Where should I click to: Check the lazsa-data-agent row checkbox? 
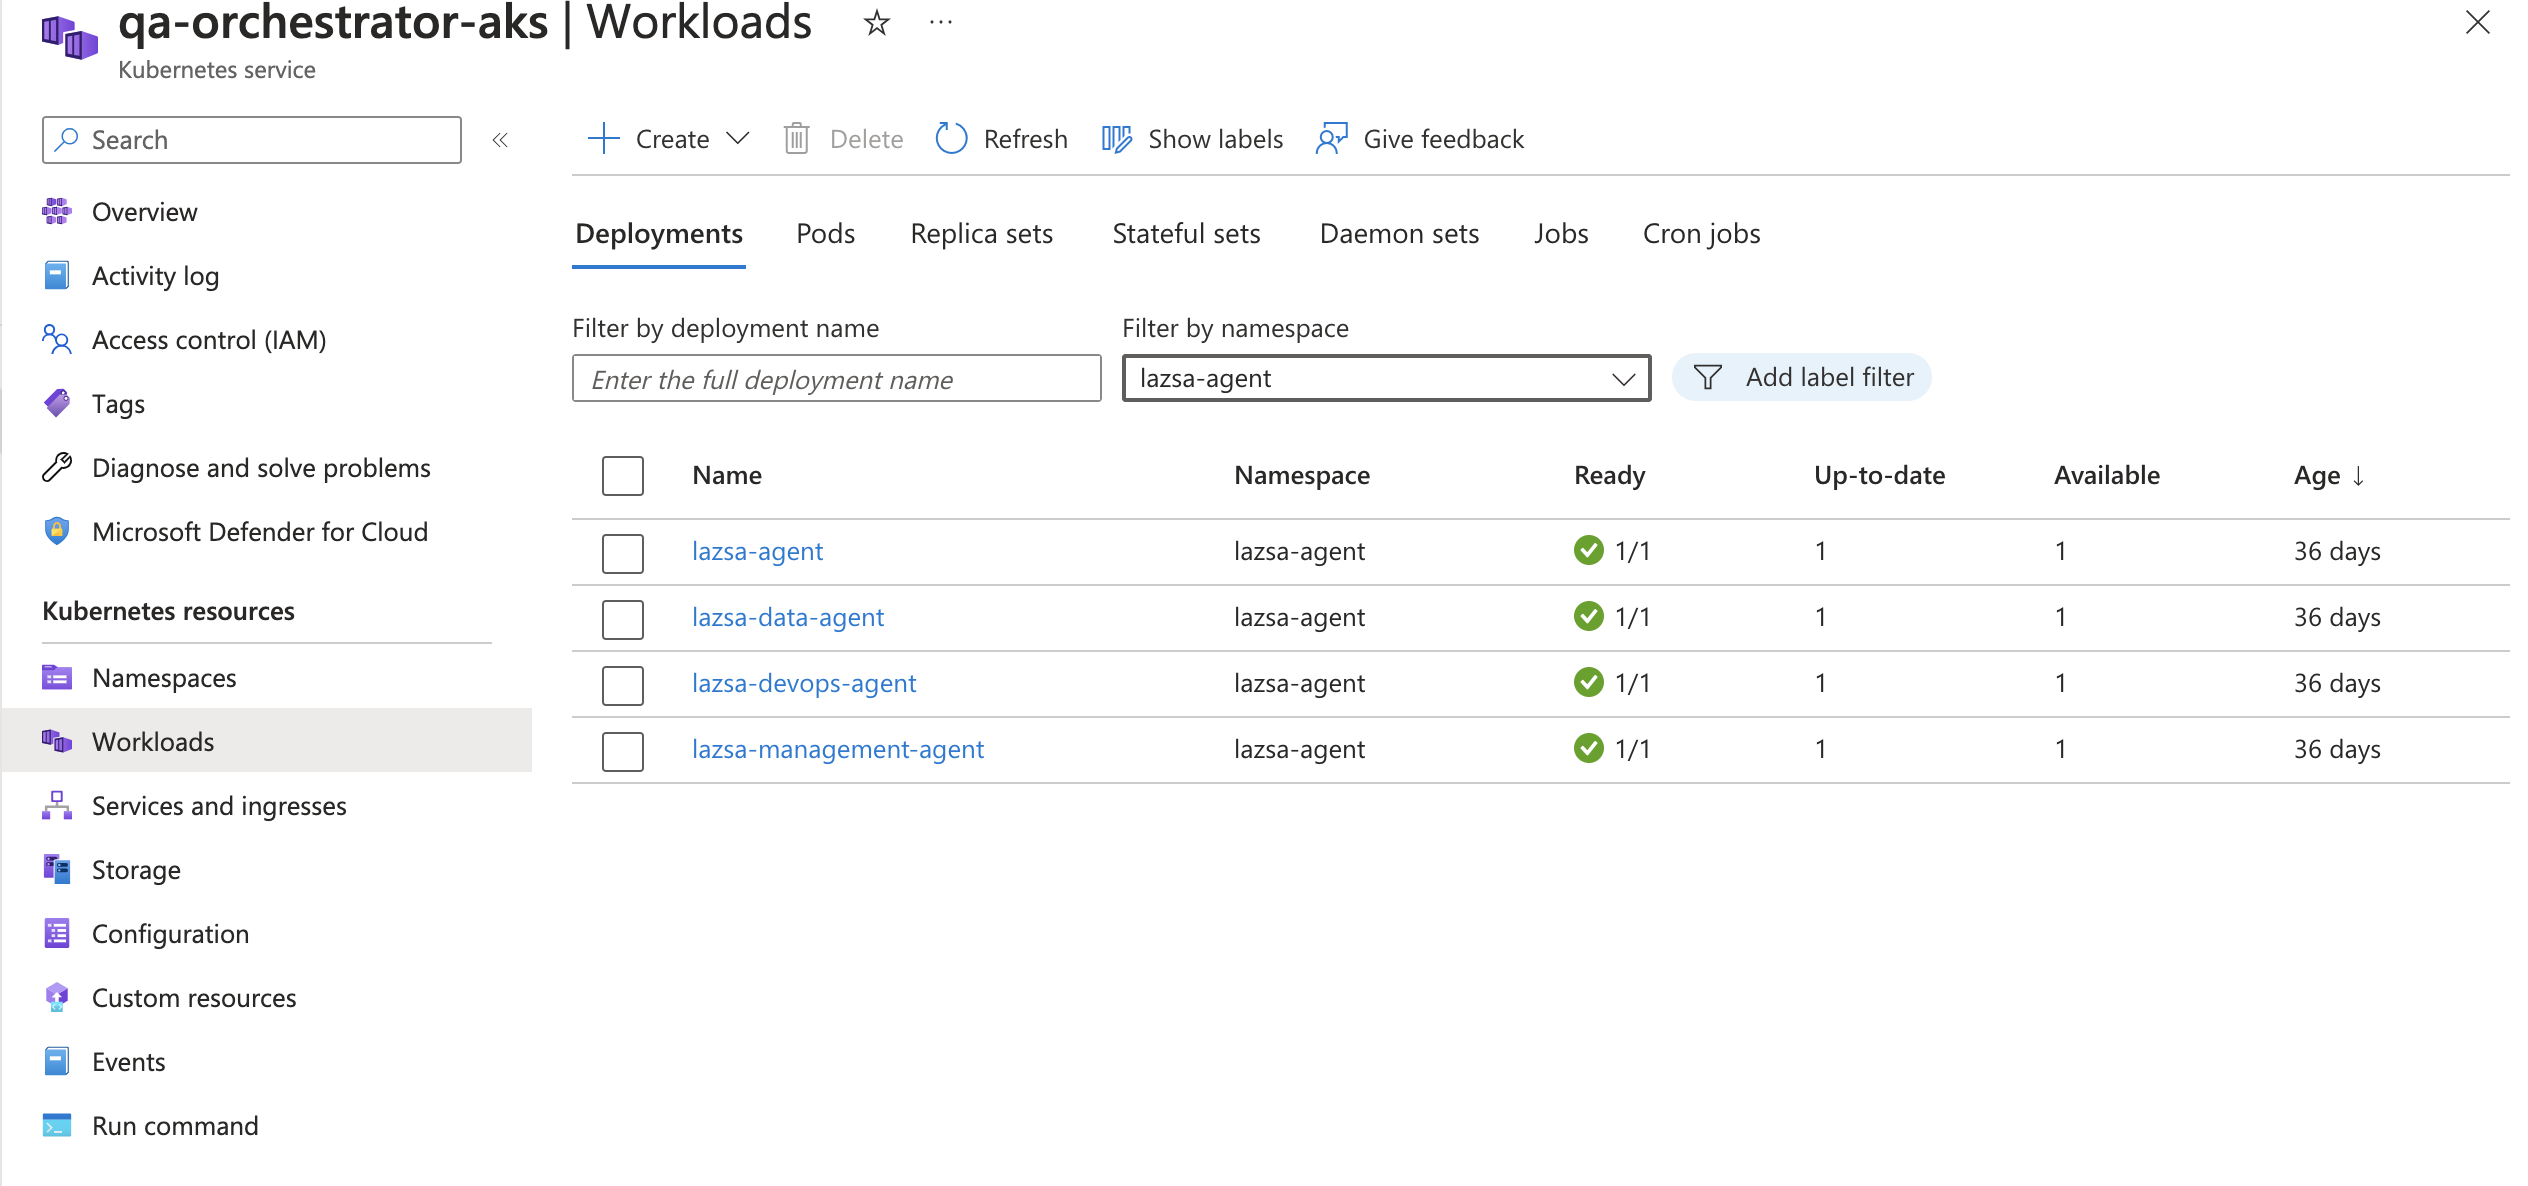click(x=622, y=618)
